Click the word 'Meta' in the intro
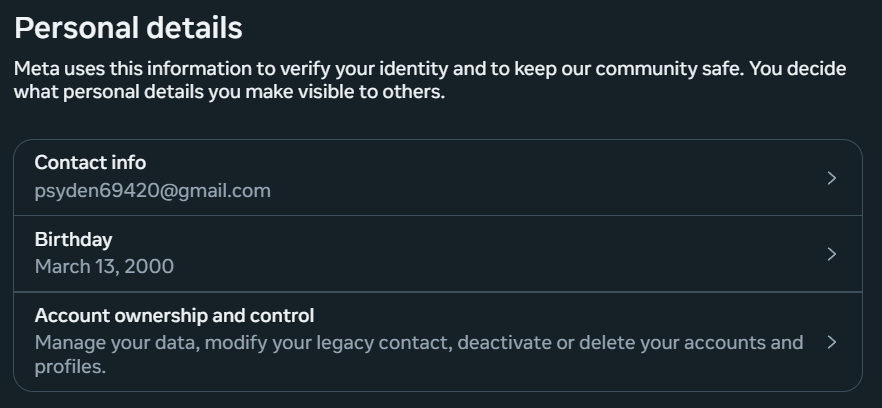This screenshot has height=408, width=882. 37,69
